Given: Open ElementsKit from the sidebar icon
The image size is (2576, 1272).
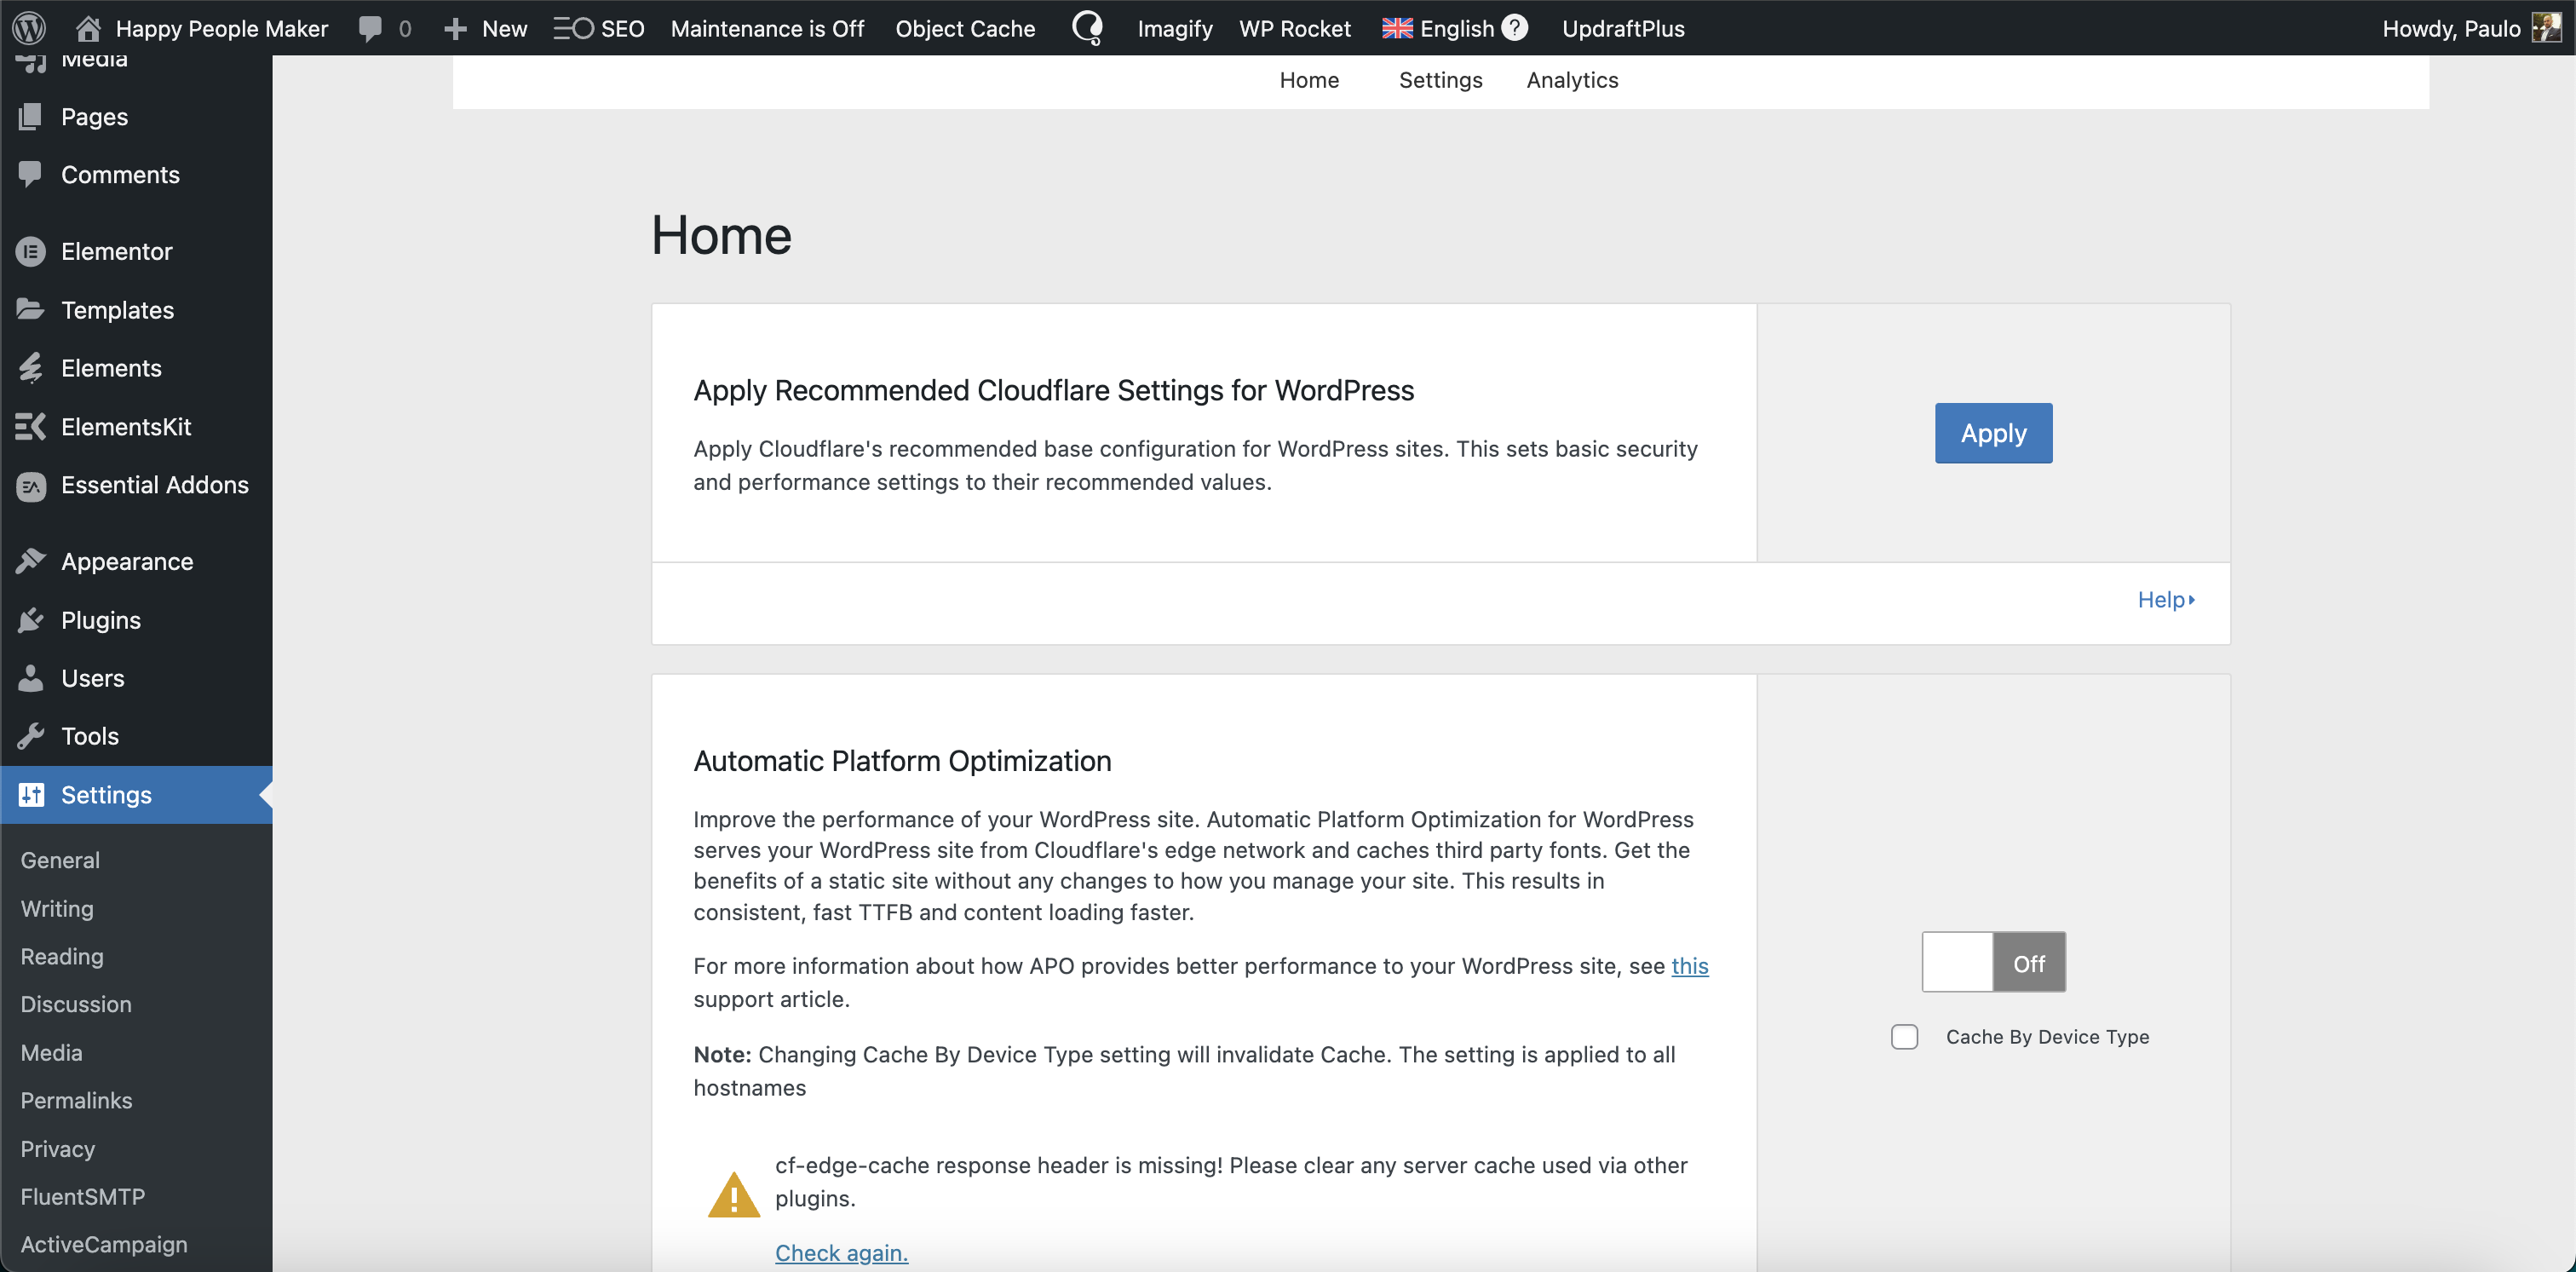Looking at the screenshot, I should [x=31, y=427].
